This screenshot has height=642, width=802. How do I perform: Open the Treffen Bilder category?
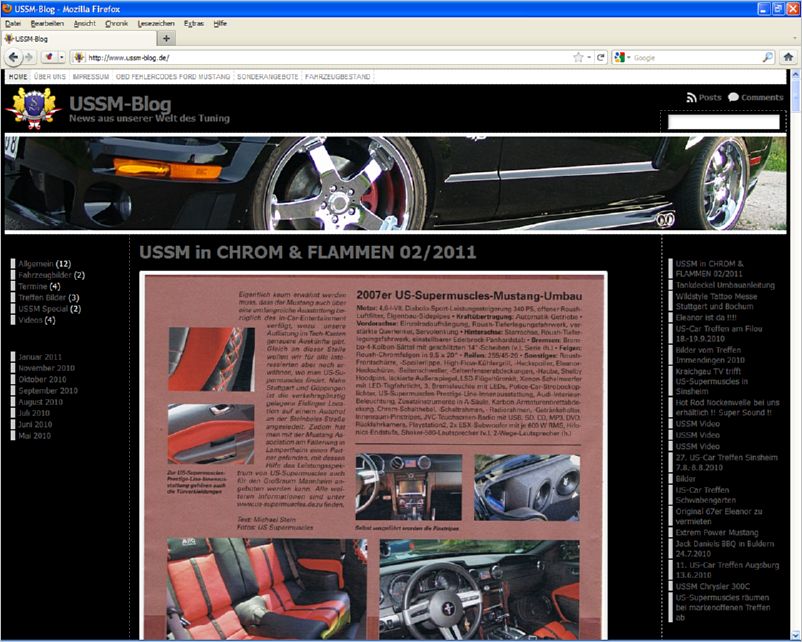42,298
